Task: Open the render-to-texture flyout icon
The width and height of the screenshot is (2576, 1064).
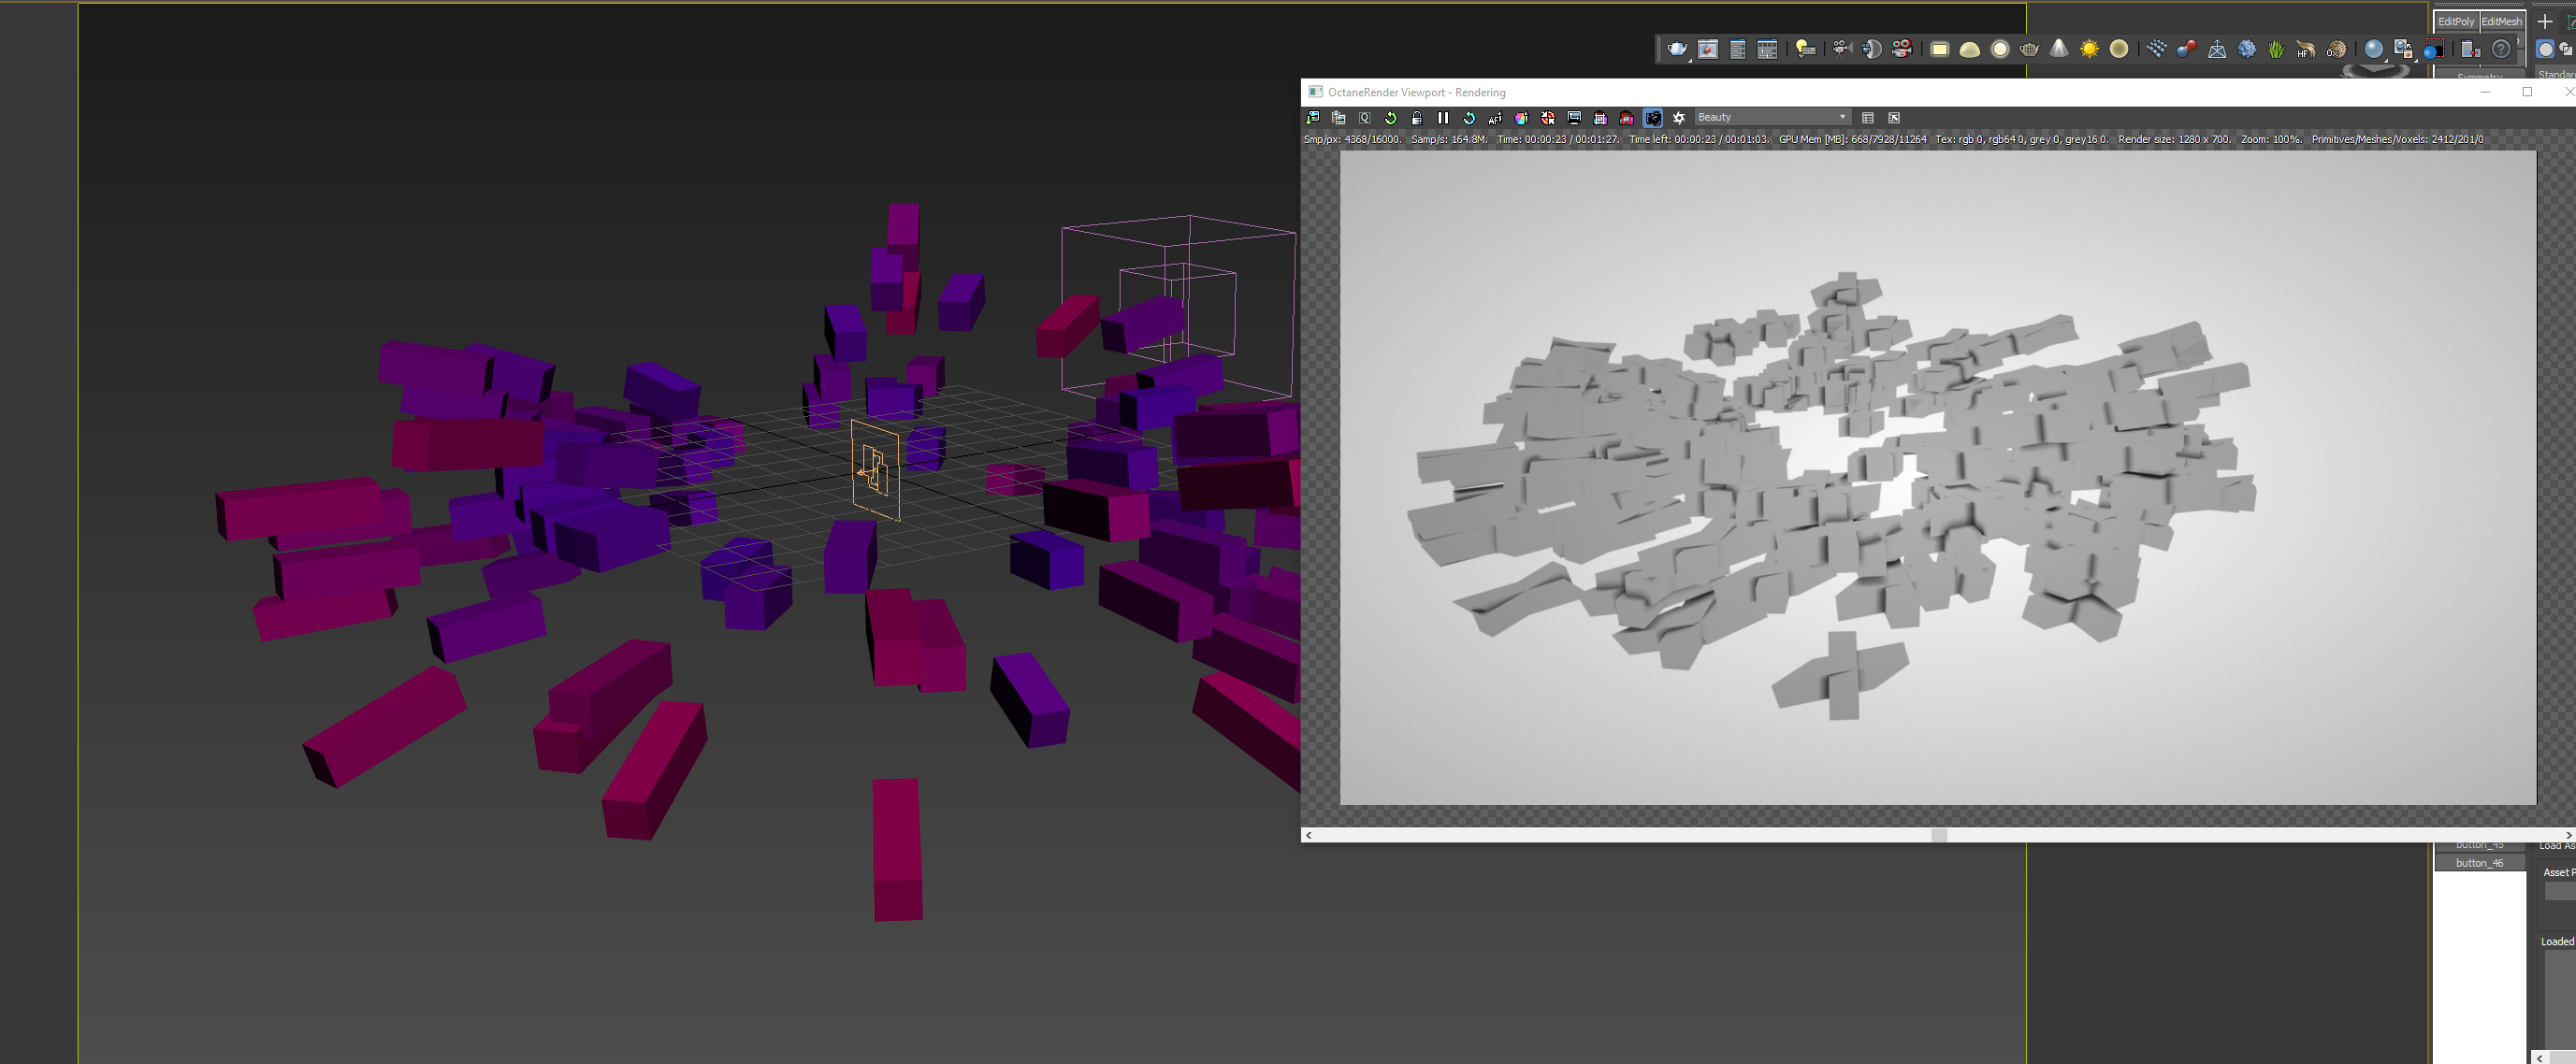Action: coord(2404,50)
